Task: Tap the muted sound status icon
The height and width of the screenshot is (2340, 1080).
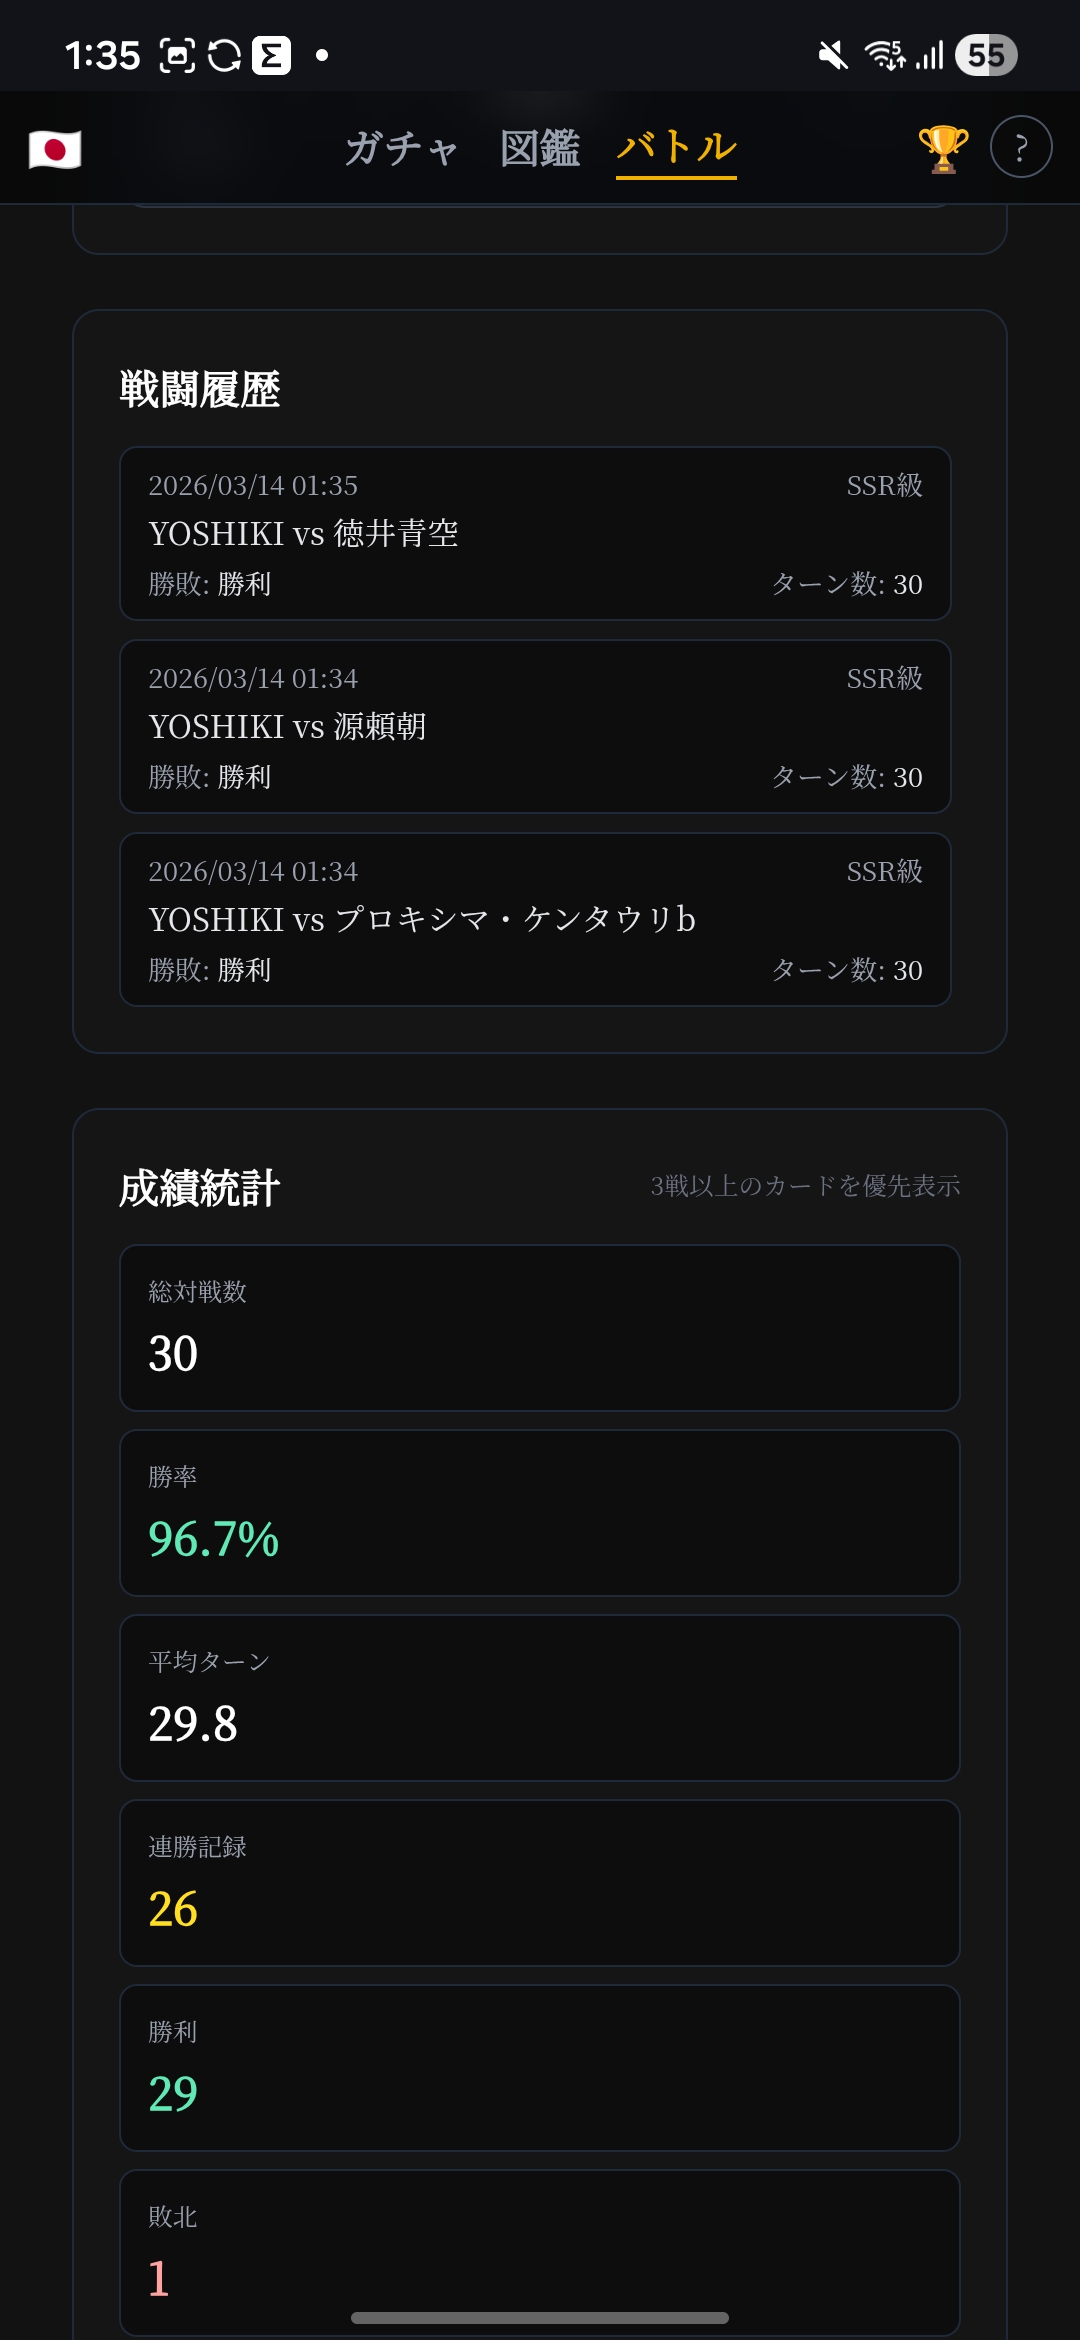Action: click(833, 55)
